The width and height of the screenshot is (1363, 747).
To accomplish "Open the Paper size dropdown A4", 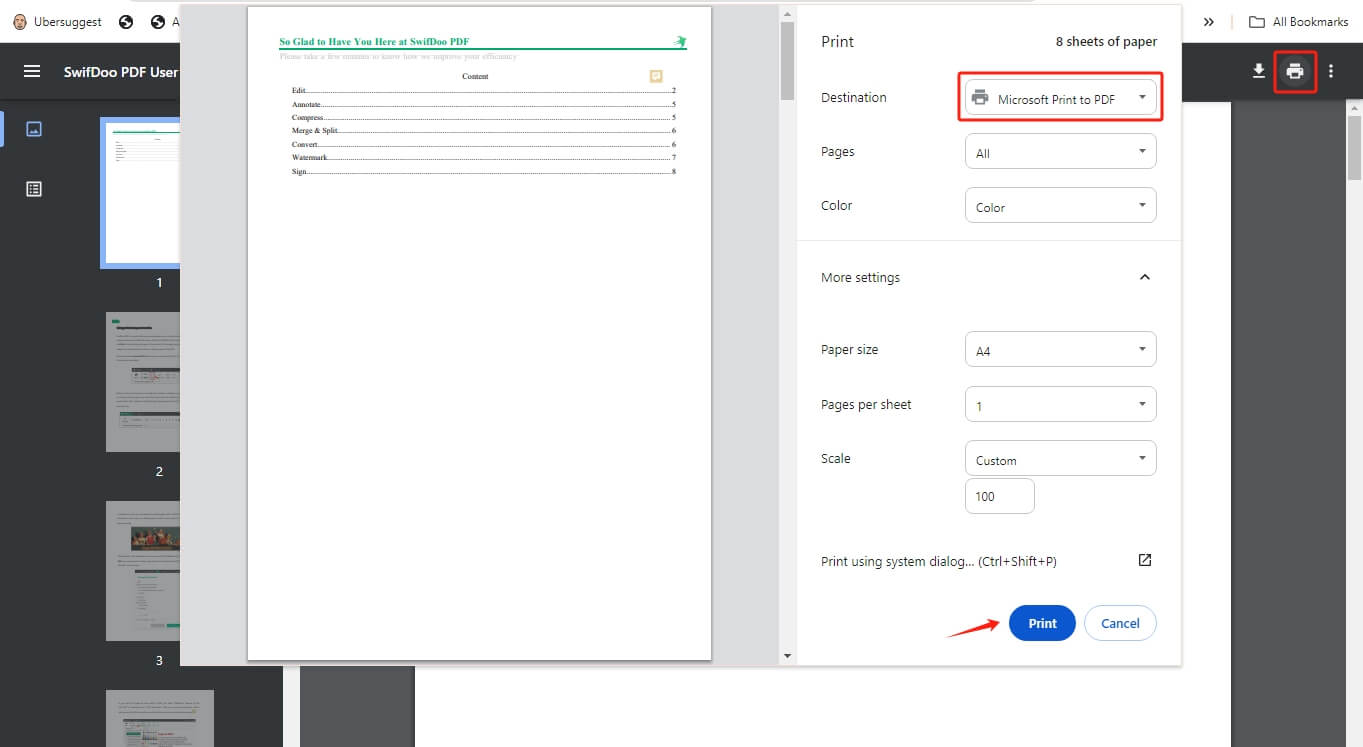I will click(1061, 350).
